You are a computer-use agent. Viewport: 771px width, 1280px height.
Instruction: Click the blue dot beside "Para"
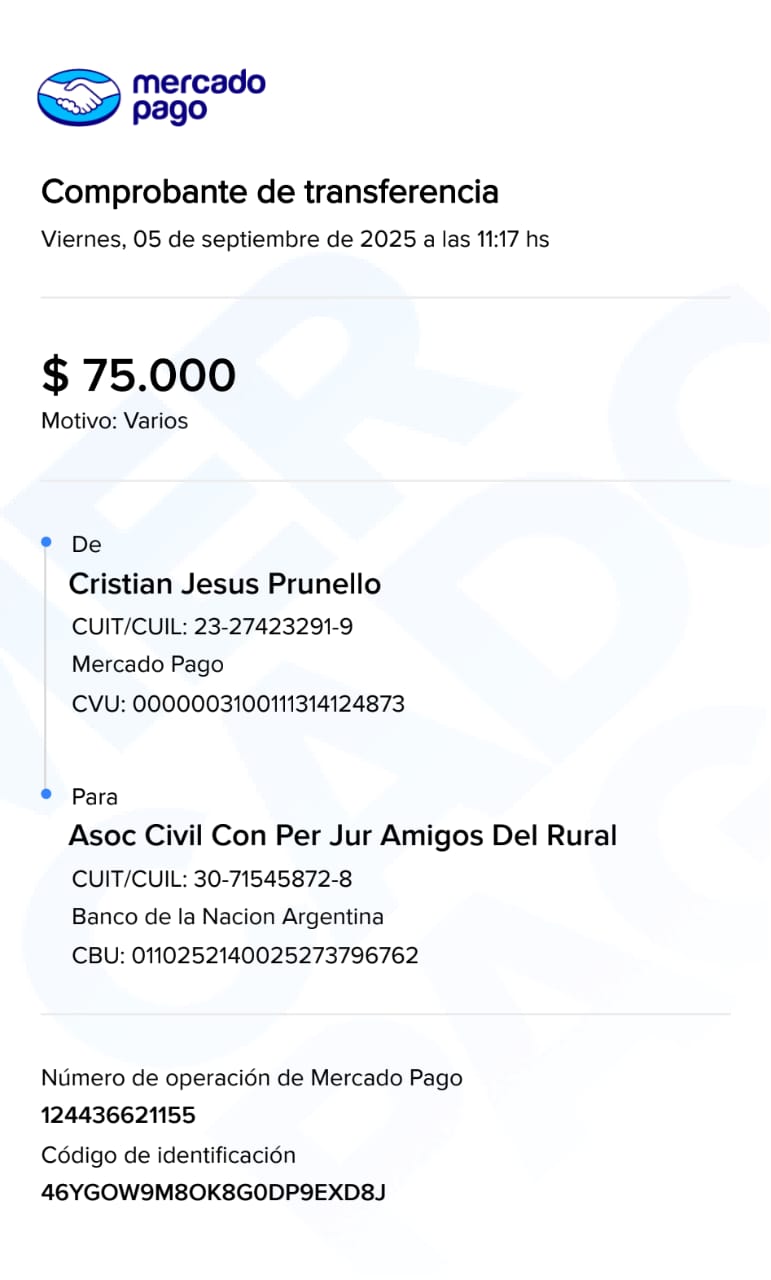(46, 794)
